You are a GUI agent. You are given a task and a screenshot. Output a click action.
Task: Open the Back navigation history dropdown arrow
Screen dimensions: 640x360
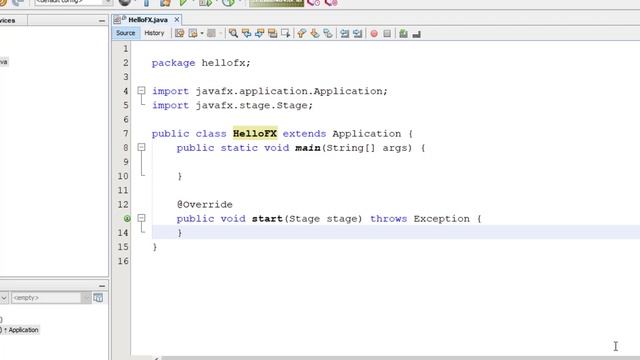click(202, 33)
